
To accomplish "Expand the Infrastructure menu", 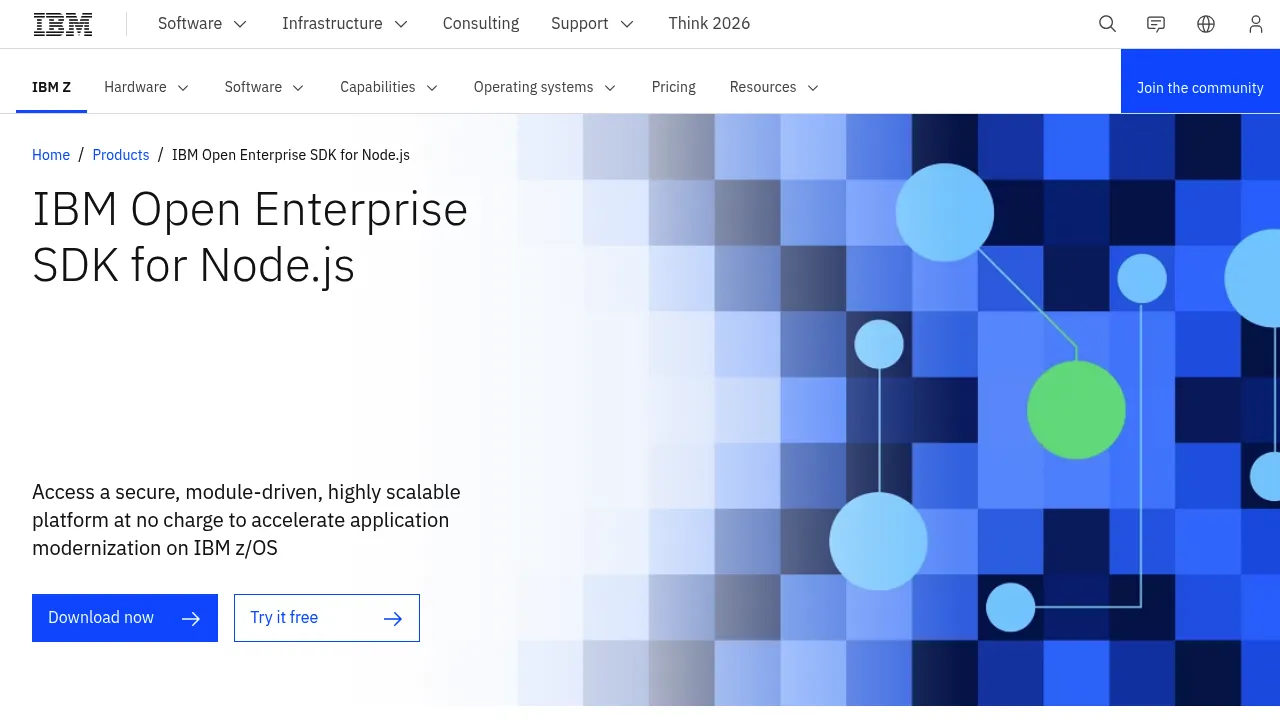I will (345, 24).
